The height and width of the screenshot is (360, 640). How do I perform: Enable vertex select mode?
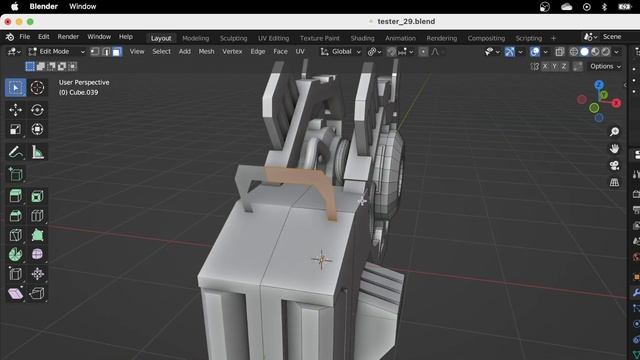95,52
